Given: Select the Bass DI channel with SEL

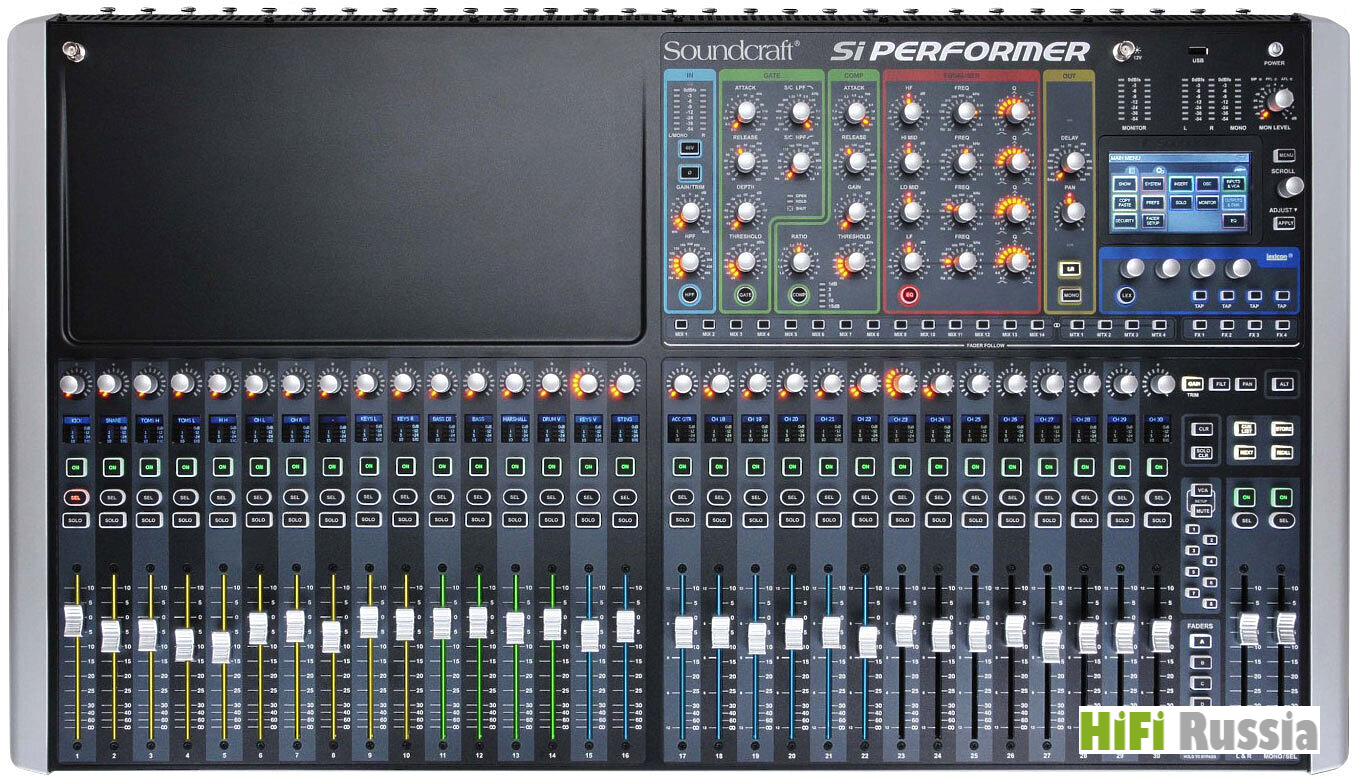Looking at the screenshot, I should [441, 496].
